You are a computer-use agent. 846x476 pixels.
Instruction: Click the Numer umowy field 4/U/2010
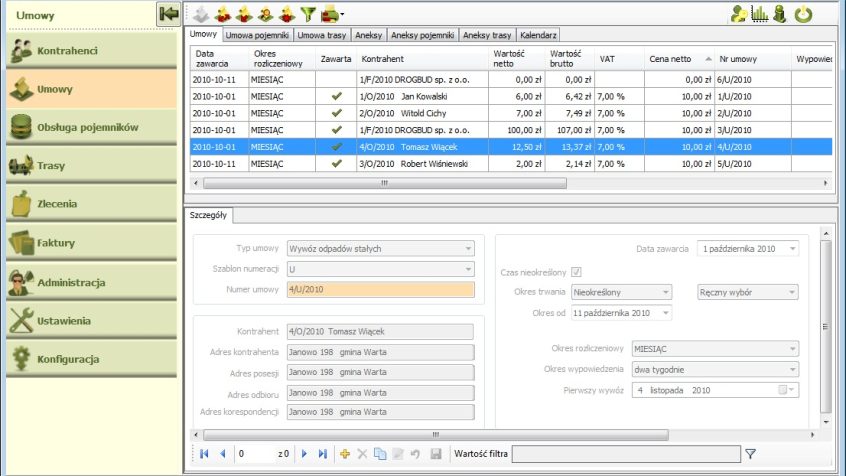pyautogui.click(x=380, y=289)
